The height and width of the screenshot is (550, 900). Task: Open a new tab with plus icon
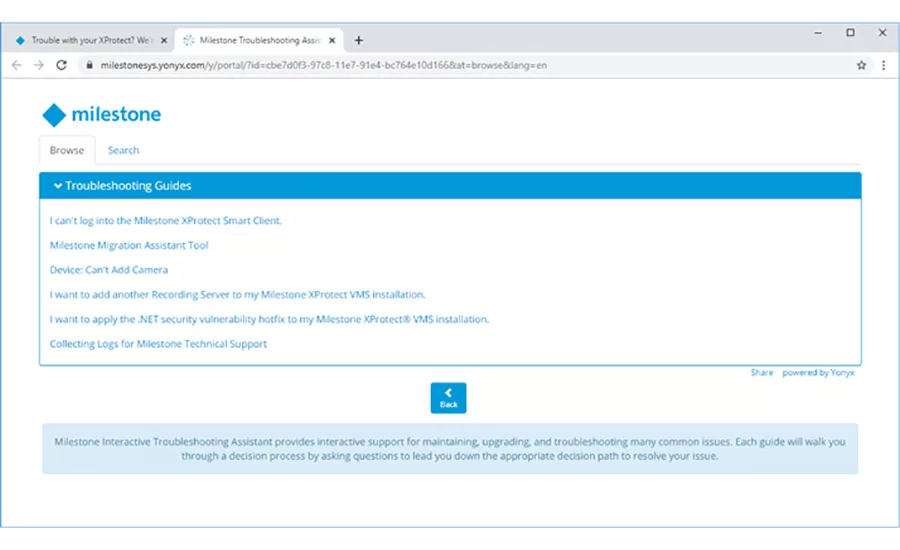pyautogui.click(x=358, y=40)
